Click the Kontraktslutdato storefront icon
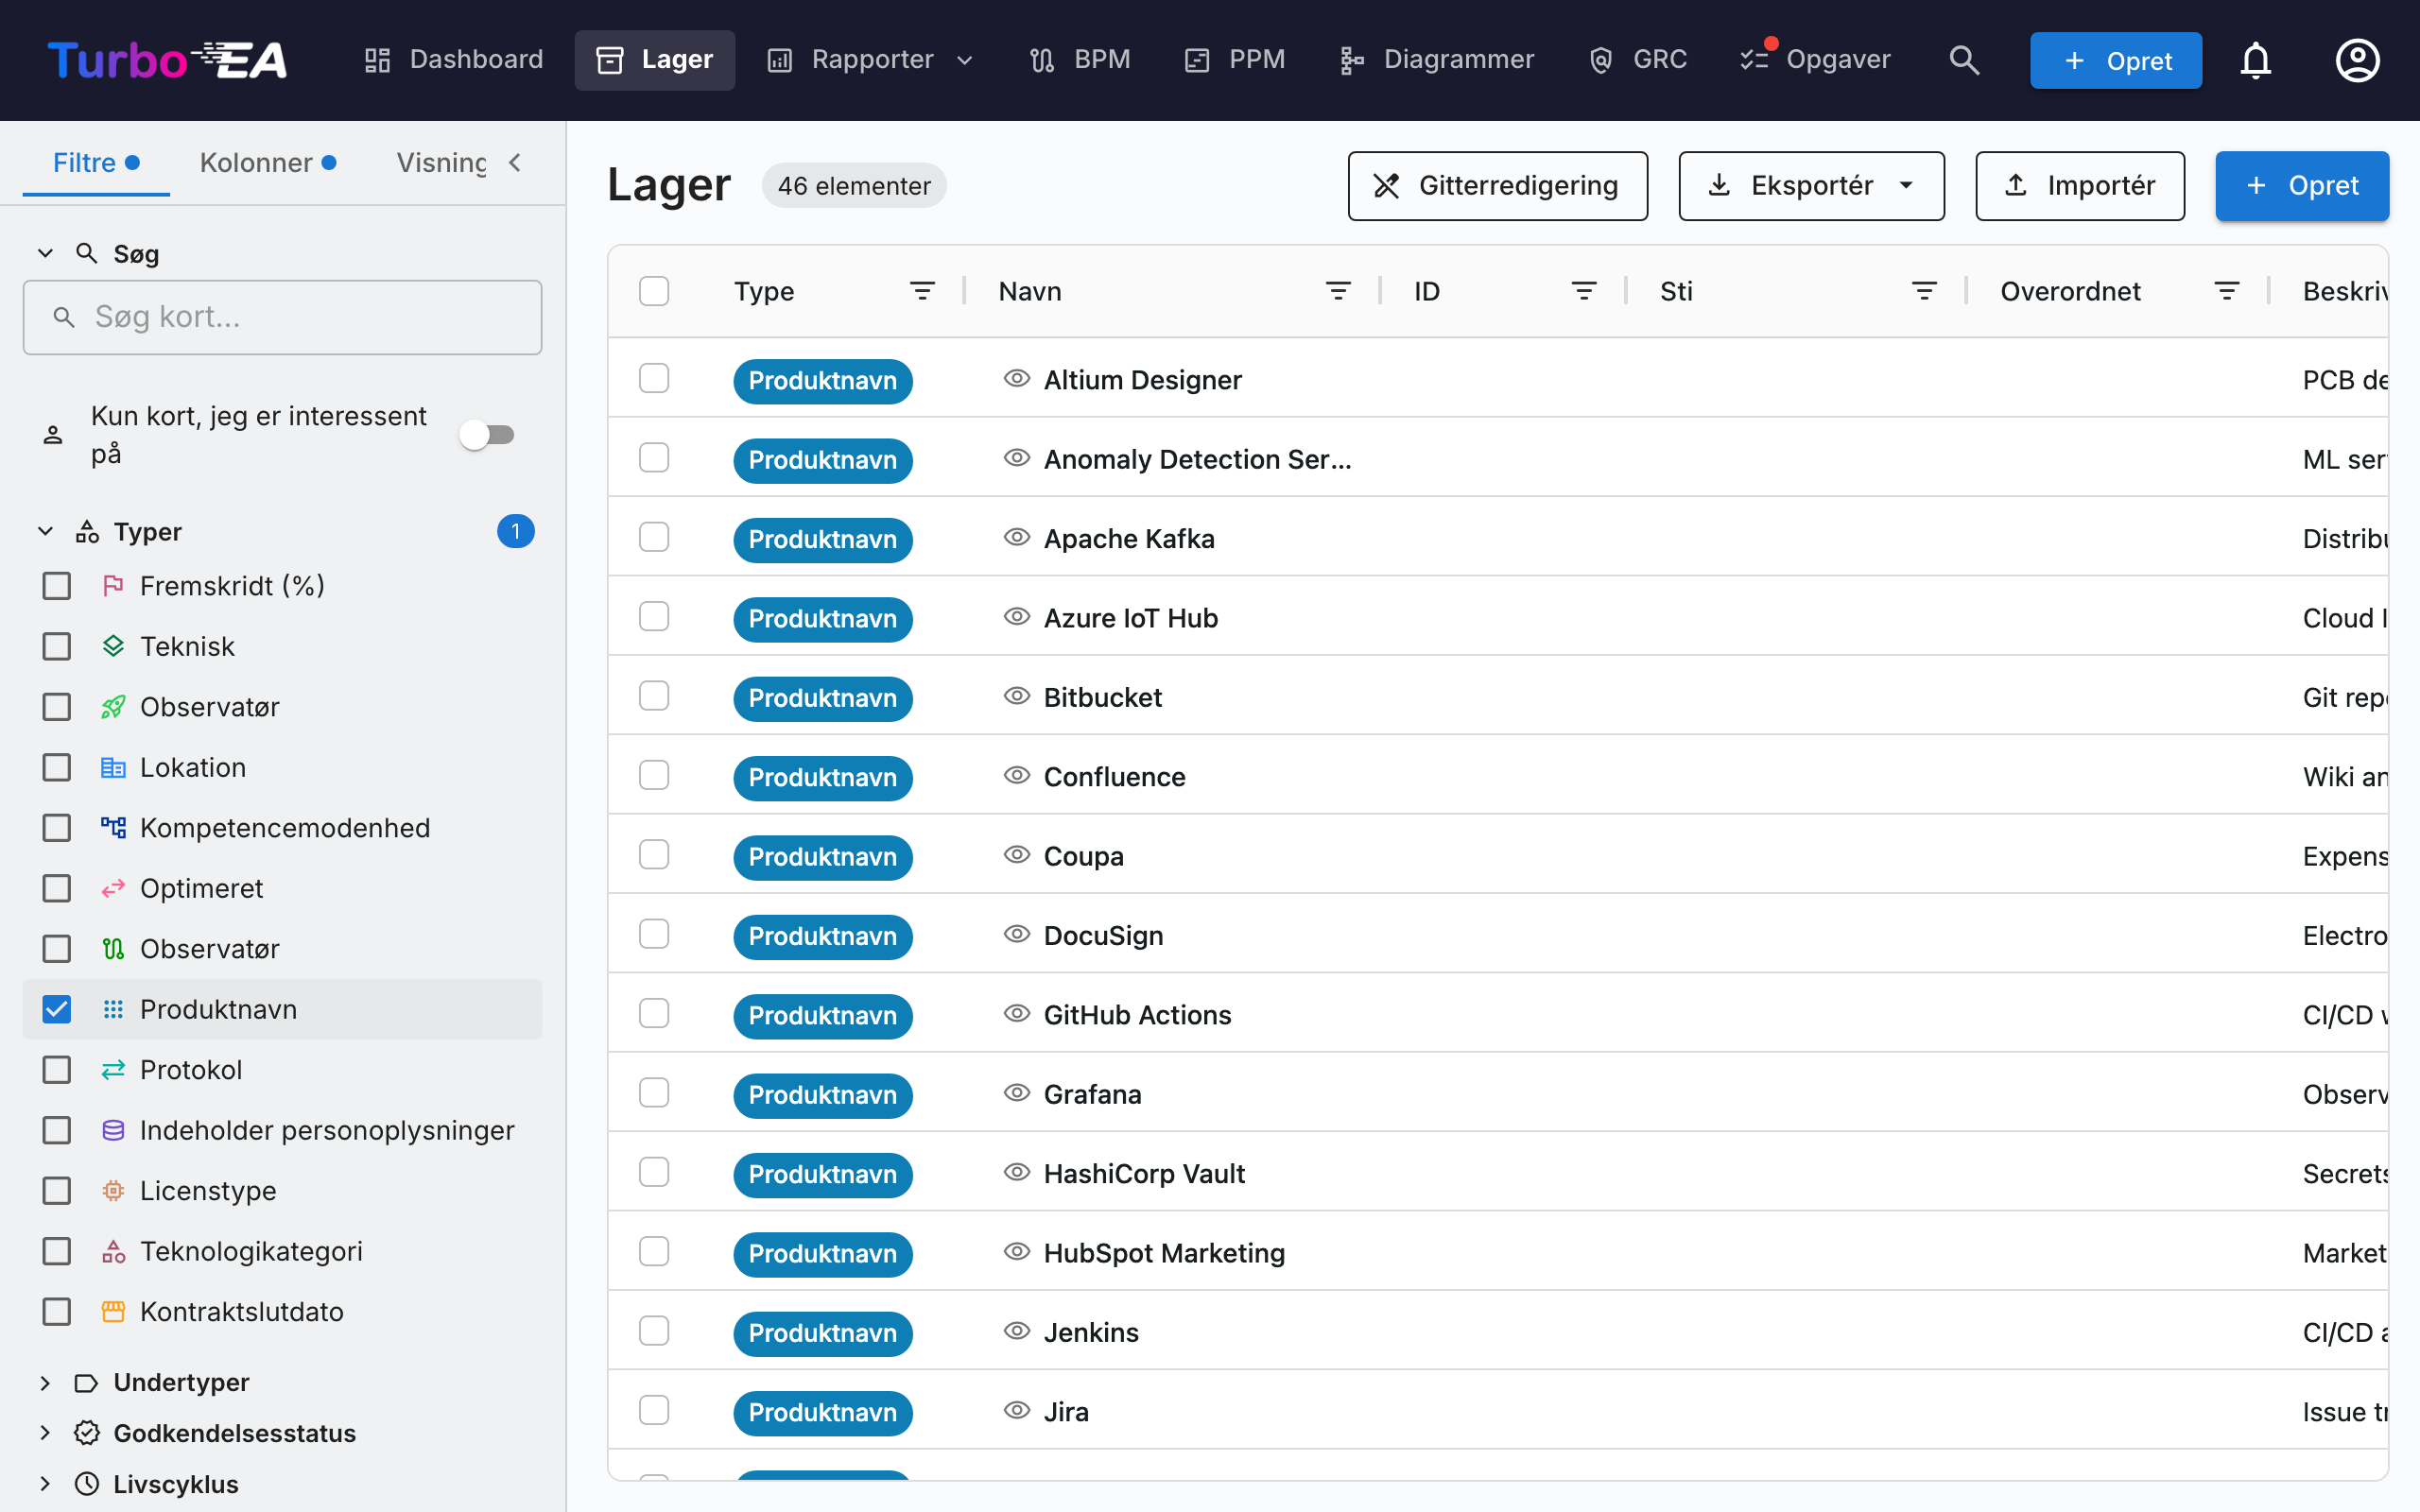Viewport: 2420px width, 1512px height. (x=113, y=1312)
